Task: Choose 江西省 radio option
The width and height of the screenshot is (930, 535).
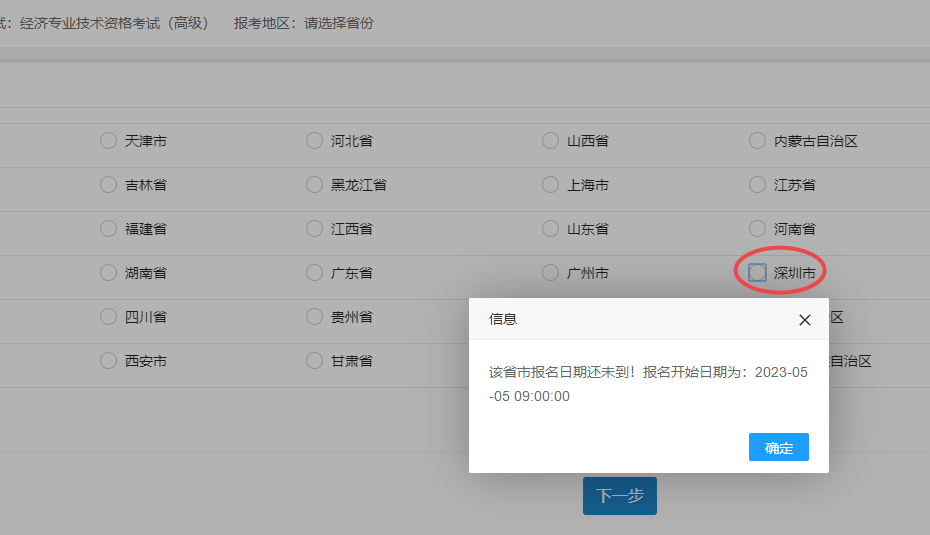Action: [315, 229]
